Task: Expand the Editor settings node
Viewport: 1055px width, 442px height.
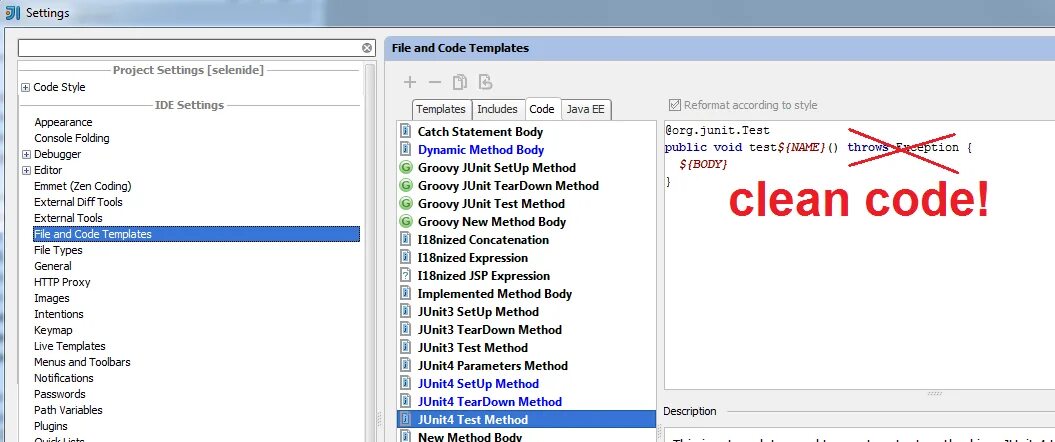Action: tap(26, 170)
